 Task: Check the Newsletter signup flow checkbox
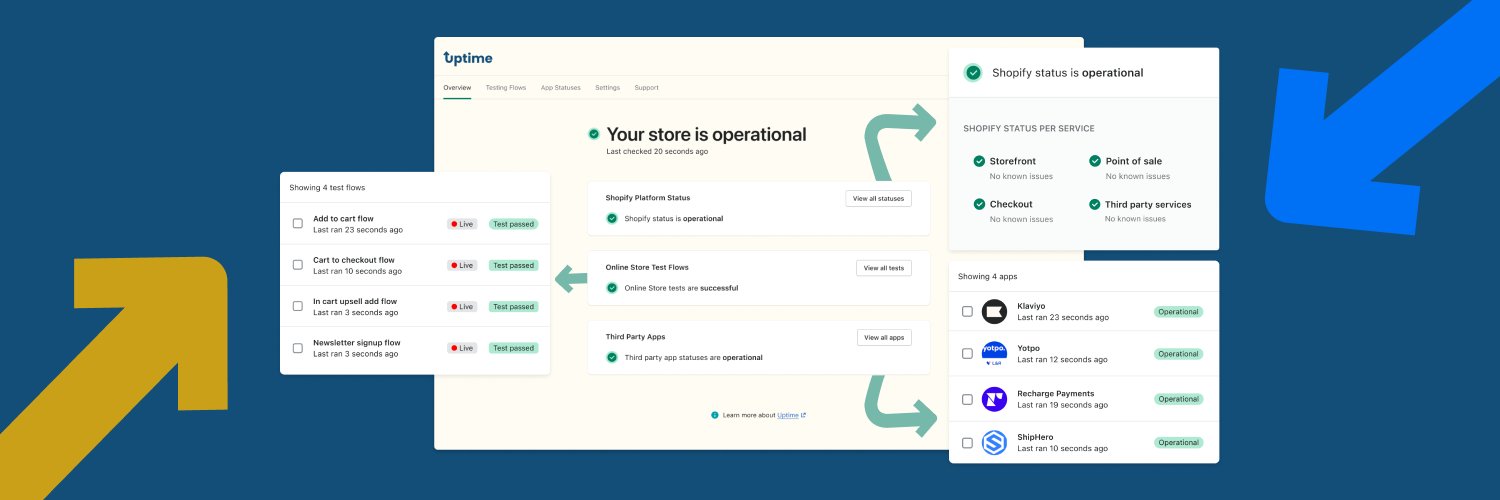point(297,348)
